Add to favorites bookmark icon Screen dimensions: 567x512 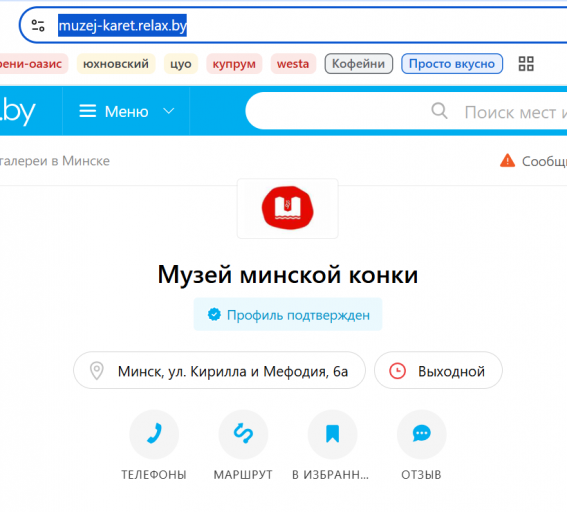click(332, 434)
